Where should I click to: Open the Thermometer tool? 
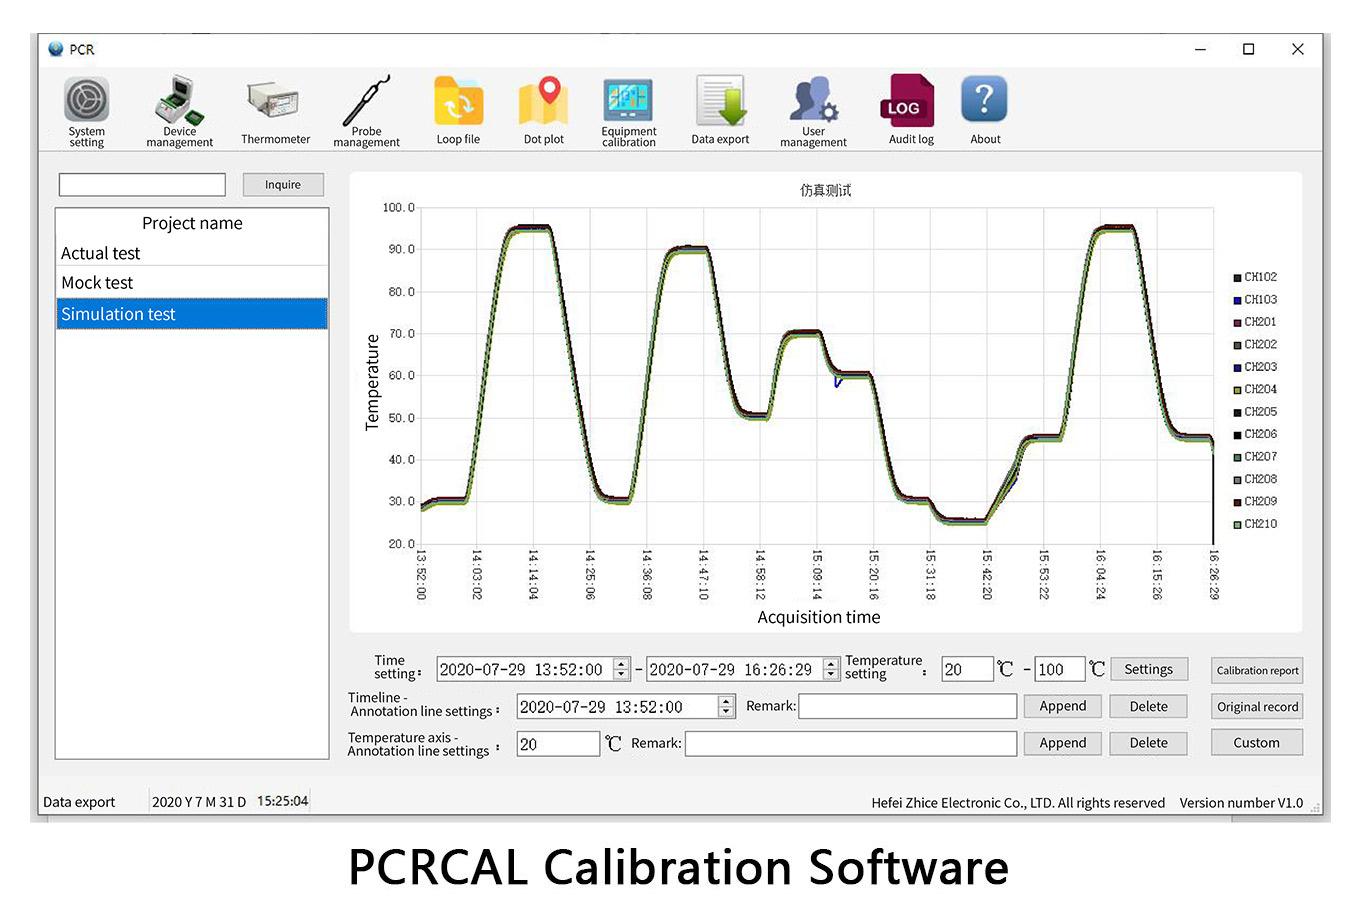click(x=275, y=112)
